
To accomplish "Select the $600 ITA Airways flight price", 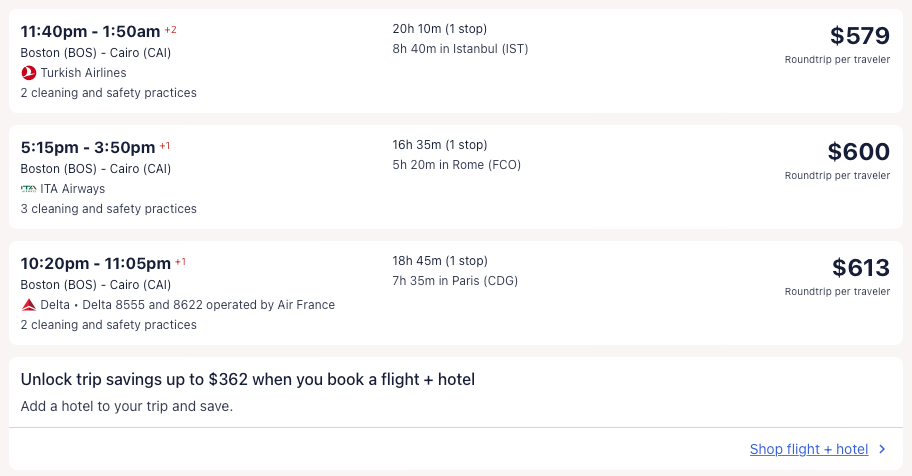I will pos(858,152).
